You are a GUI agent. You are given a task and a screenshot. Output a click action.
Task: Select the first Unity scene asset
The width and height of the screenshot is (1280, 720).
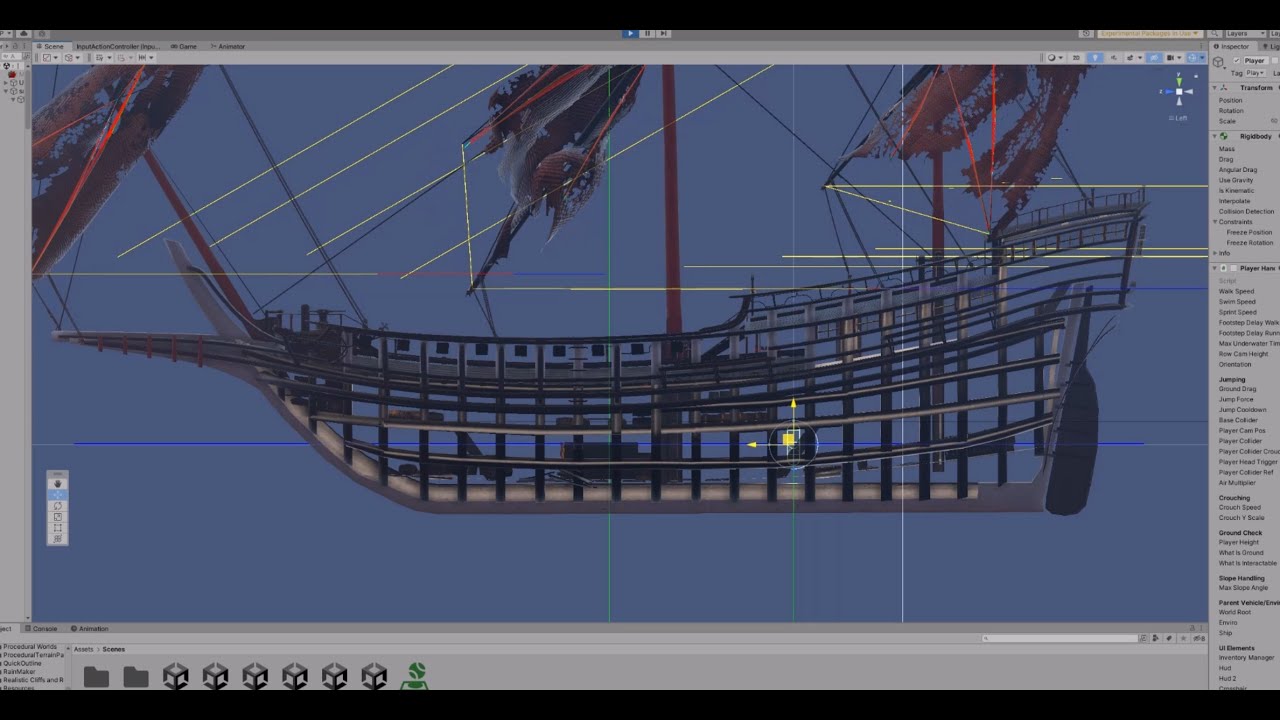coord(175,677)
